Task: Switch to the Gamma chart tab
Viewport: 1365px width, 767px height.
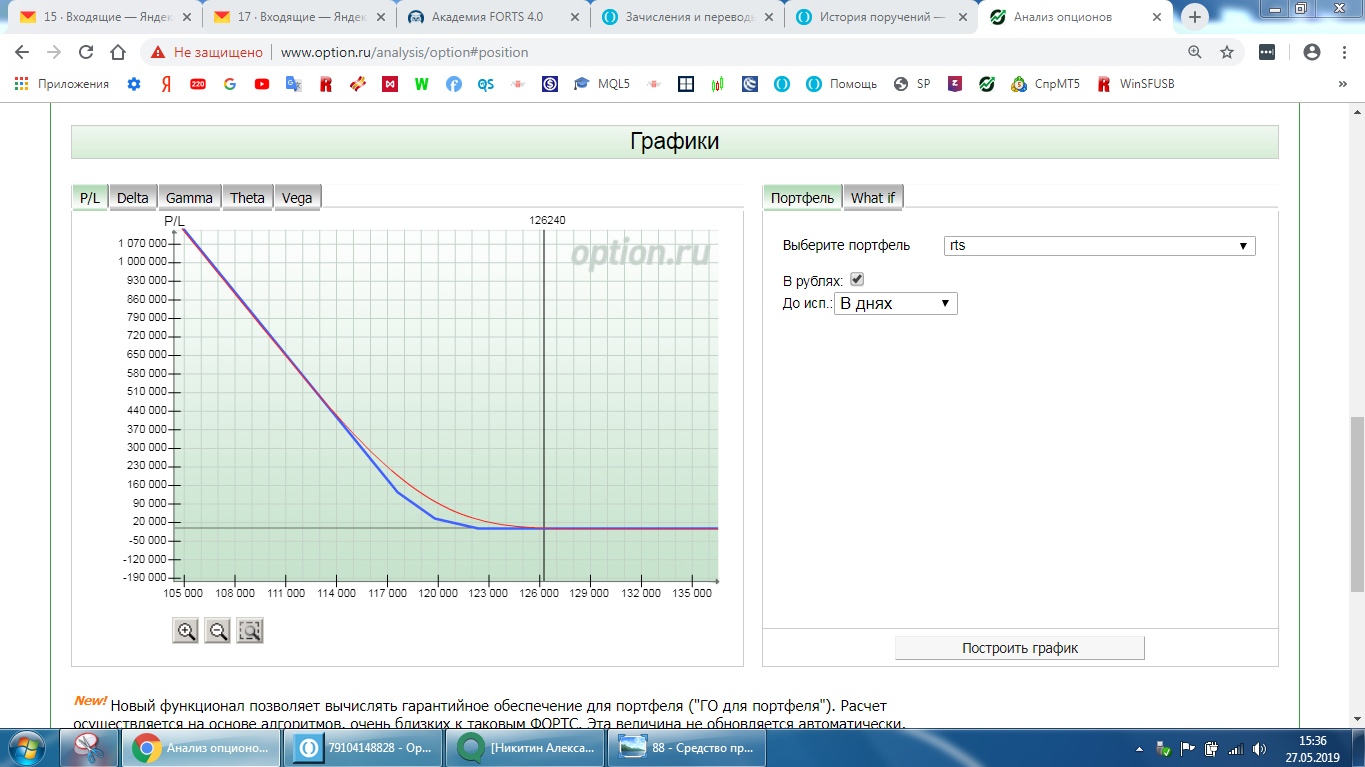Action: point(189,197)
